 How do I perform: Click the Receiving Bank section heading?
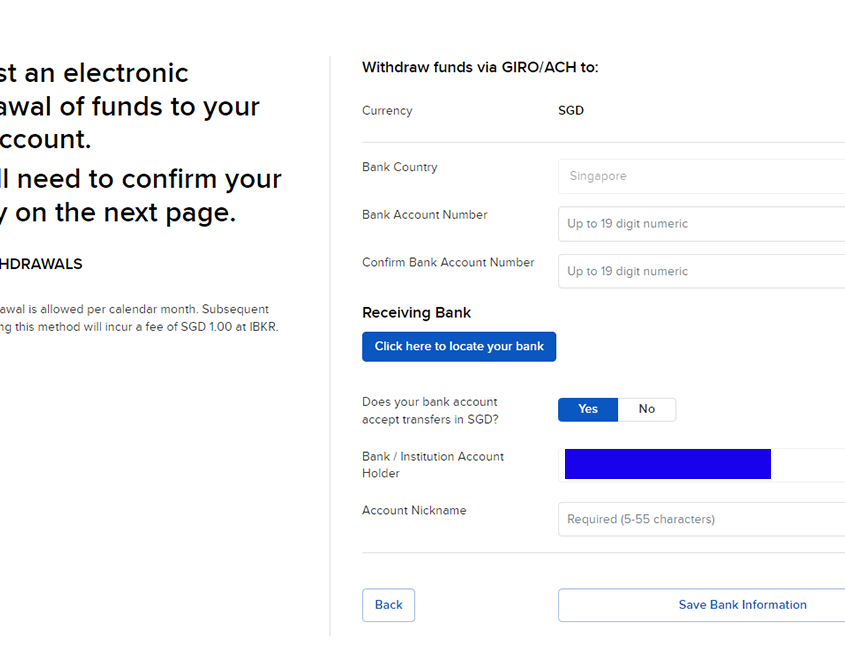click(416, 313)
